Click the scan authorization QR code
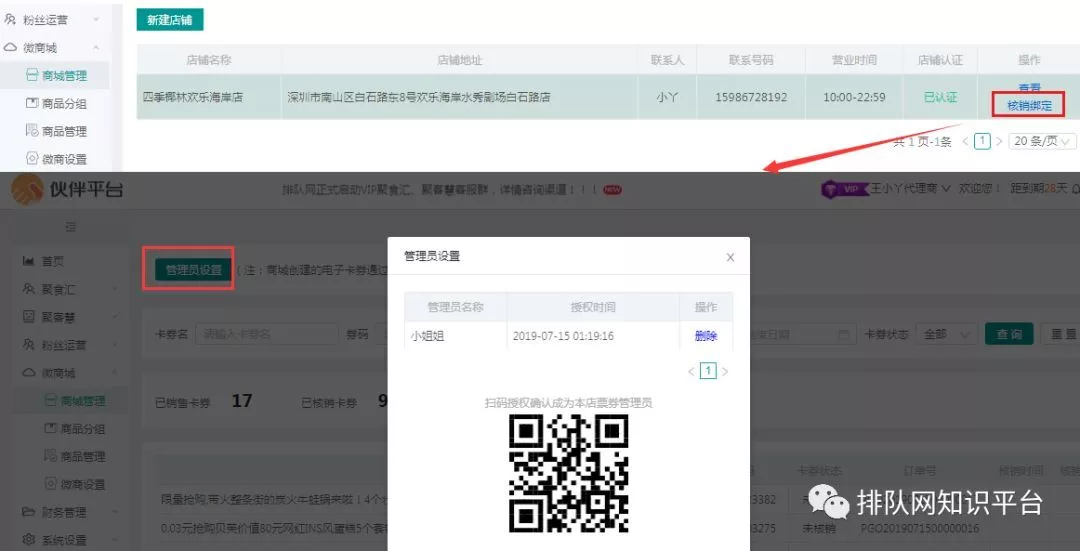This screenshot has width=1080, height=551. [569, 473]
